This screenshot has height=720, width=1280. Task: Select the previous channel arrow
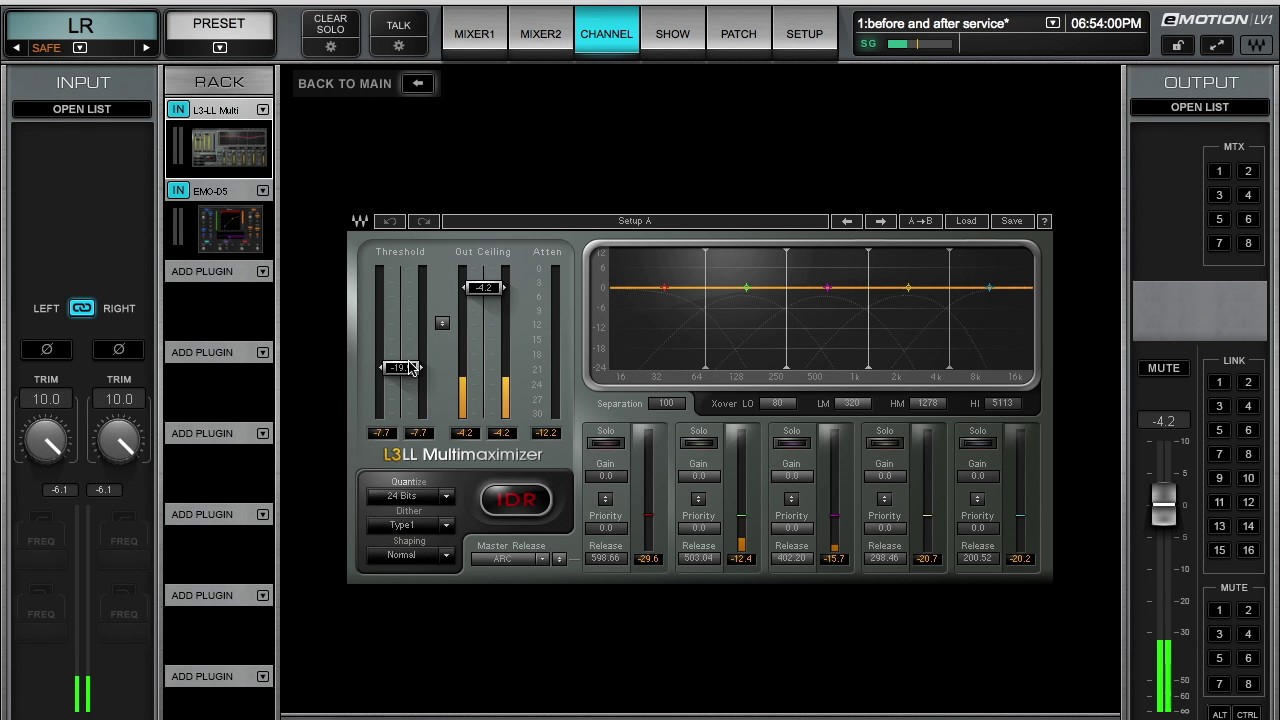tap(16, 48)
